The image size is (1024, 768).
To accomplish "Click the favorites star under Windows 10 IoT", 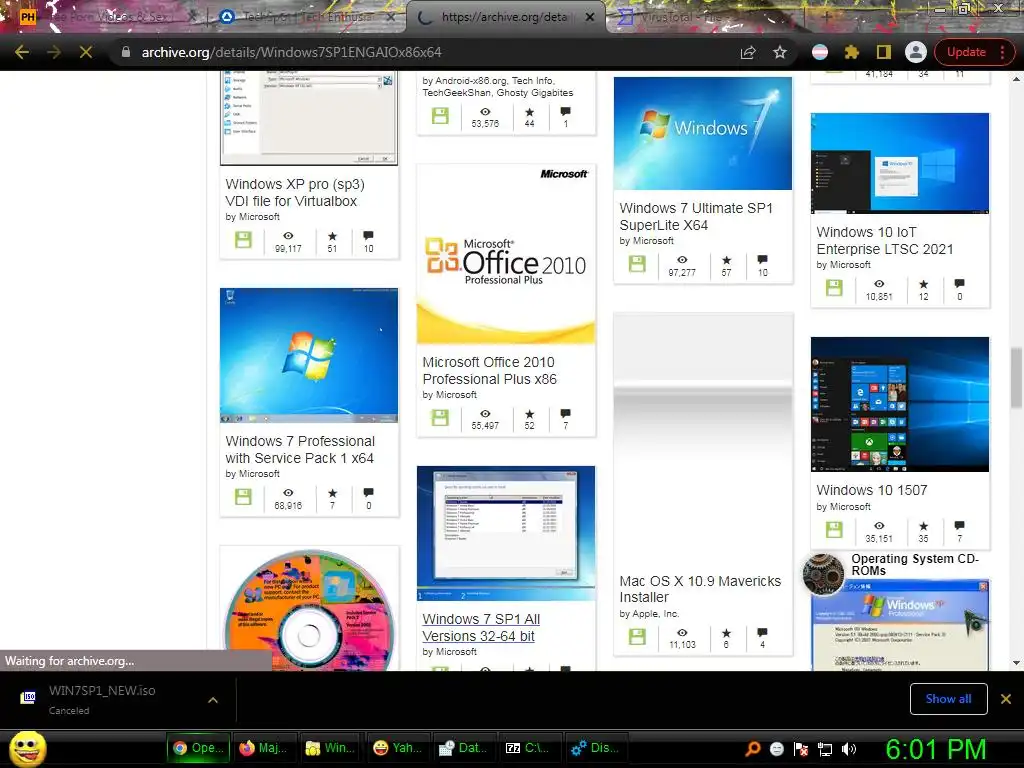I will [923, 284].
